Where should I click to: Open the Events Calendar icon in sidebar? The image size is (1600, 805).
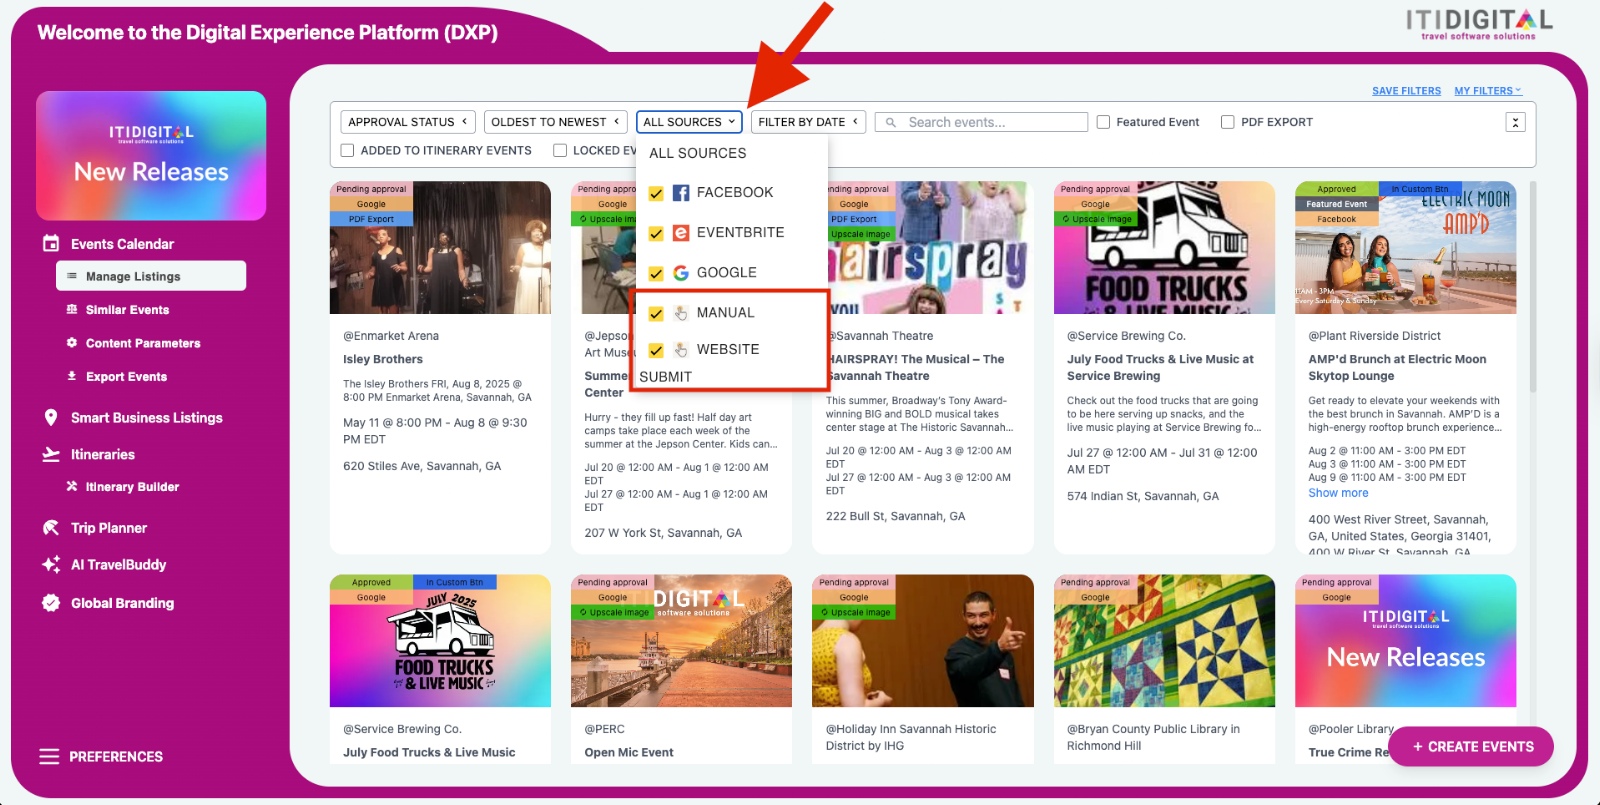pyautogui.click(x=51, y=243)
